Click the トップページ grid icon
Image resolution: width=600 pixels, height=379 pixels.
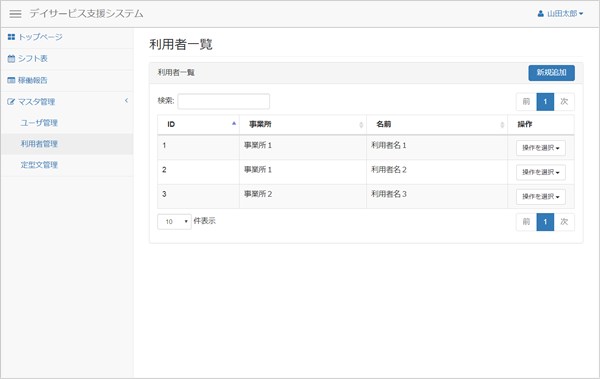click(11, 37)
